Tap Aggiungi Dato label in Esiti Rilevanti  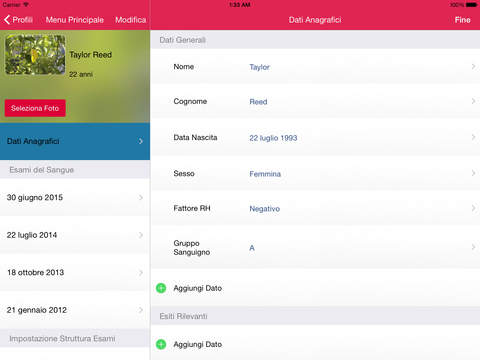pos(198,344)
